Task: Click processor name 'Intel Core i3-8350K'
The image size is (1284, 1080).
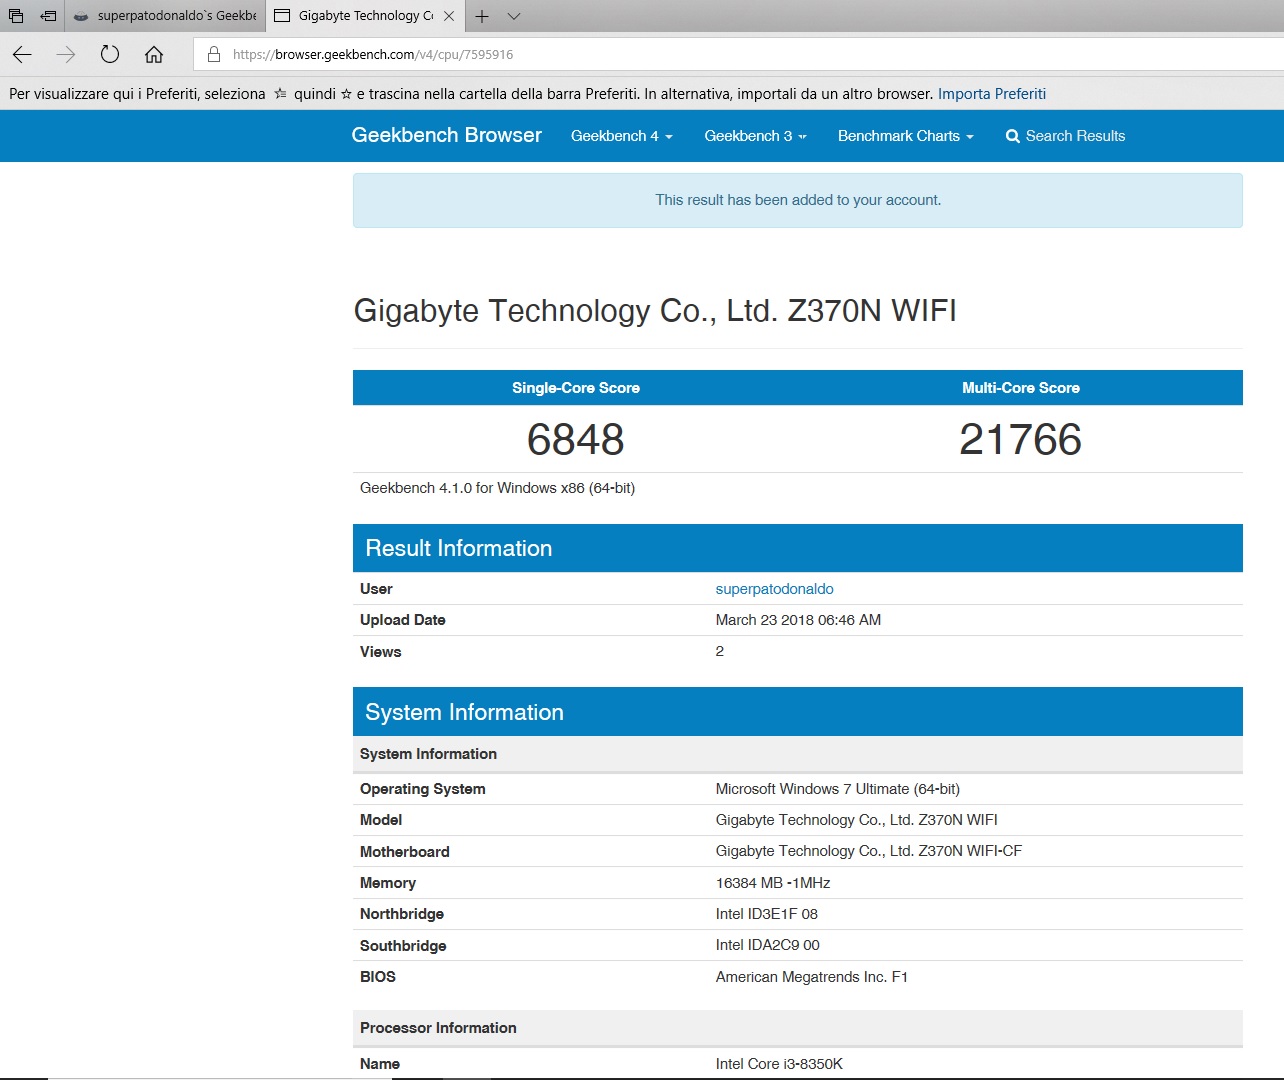Action: (x=779, y=1064)
